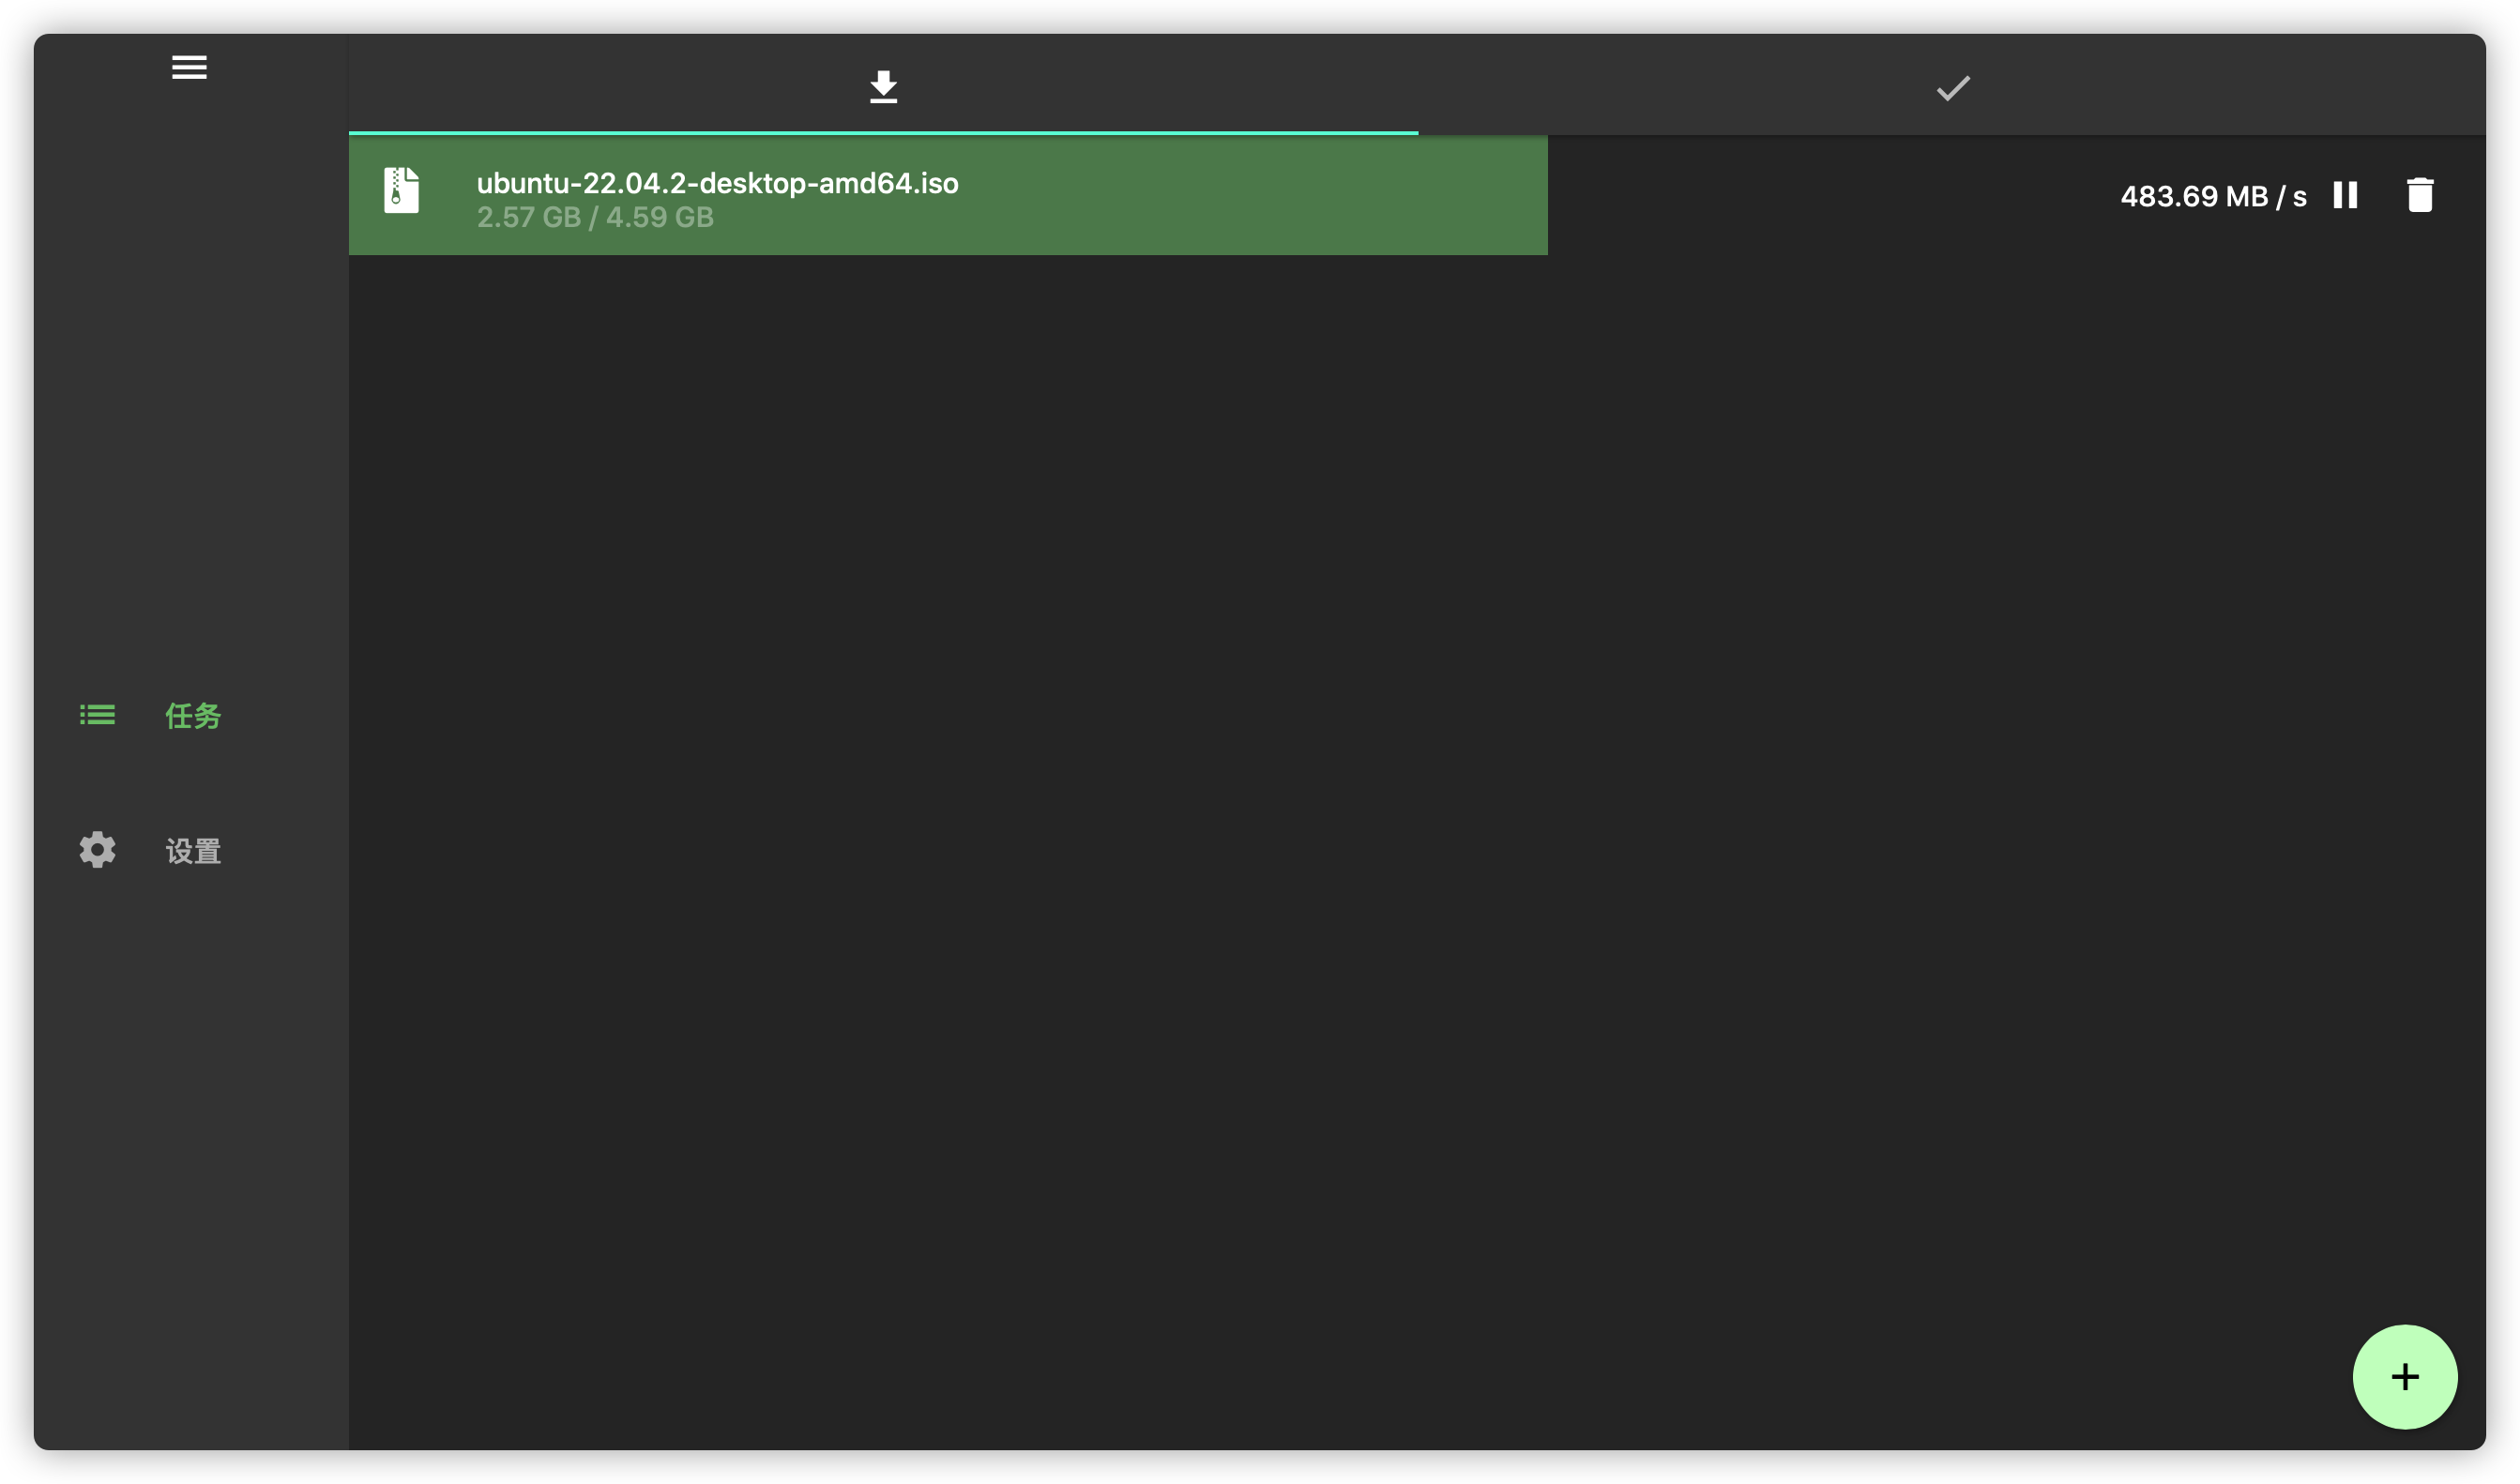This screenshot has width=2520, height=1484.
Task: Click the green filled progress bar area
Action: pyautogui.click(x=1250, y=195)
